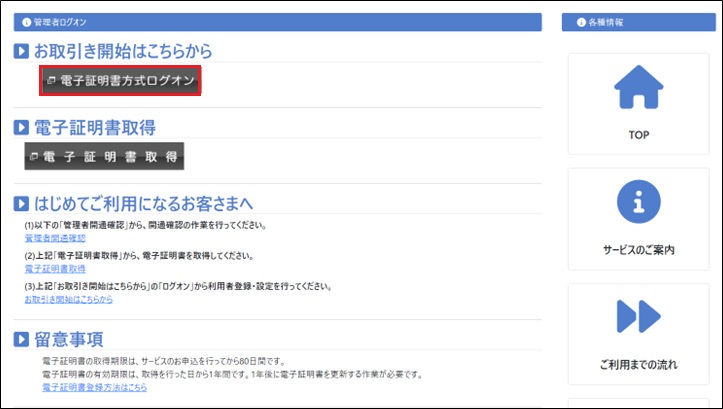The image size is (723, 409).
Task: Click arrow icon next to はじめてご利用になるお客さまへ heading
Action: pos(22,205)
